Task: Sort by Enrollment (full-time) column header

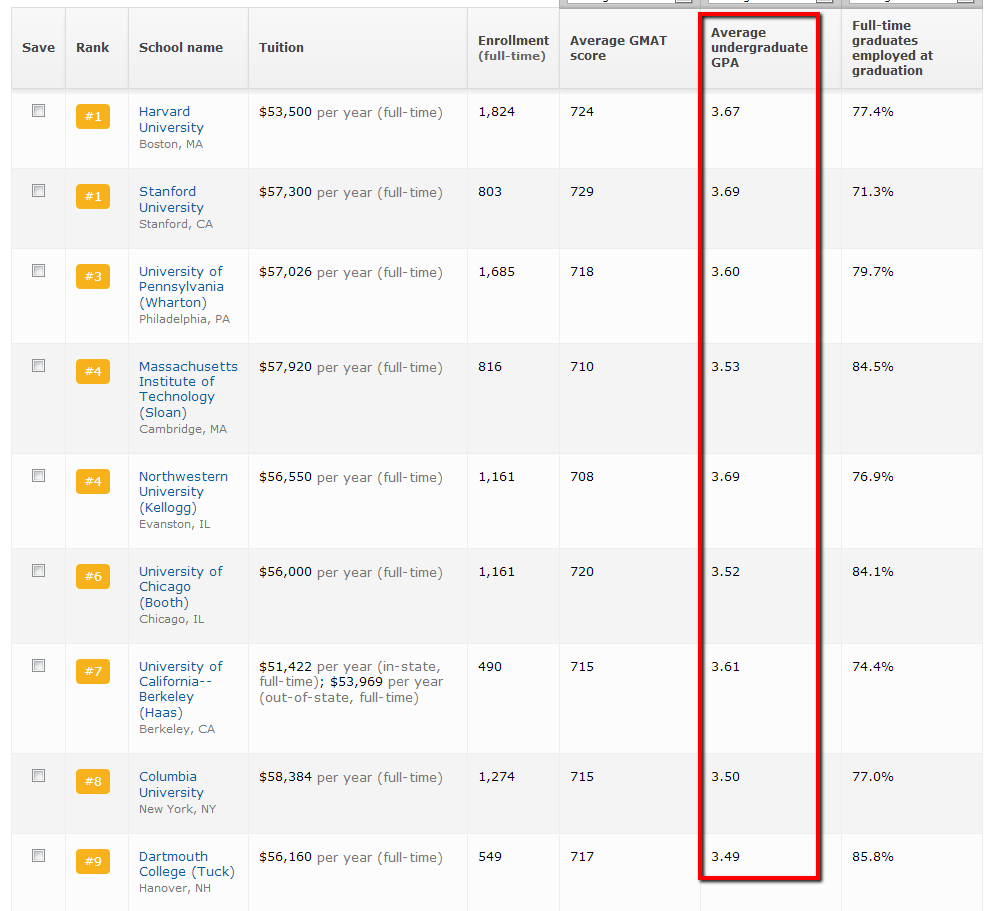Action: pyautogui.click(x=513, y=48)
